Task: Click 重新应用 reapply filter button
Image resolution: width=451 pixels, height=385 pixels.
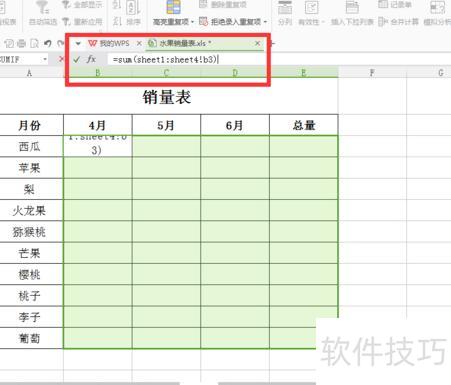Action: [x=83, y=22]
